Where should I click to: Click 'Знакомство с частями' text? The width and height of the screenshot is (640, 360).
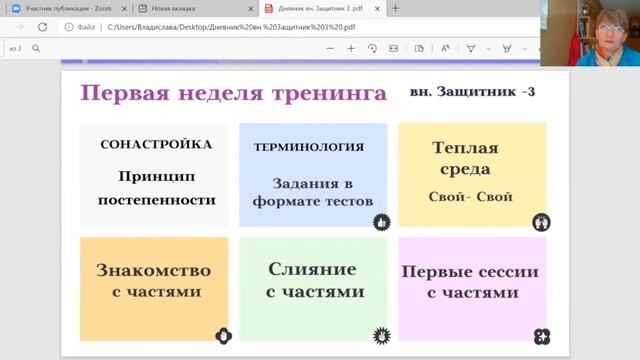click(x=154, y=281)
